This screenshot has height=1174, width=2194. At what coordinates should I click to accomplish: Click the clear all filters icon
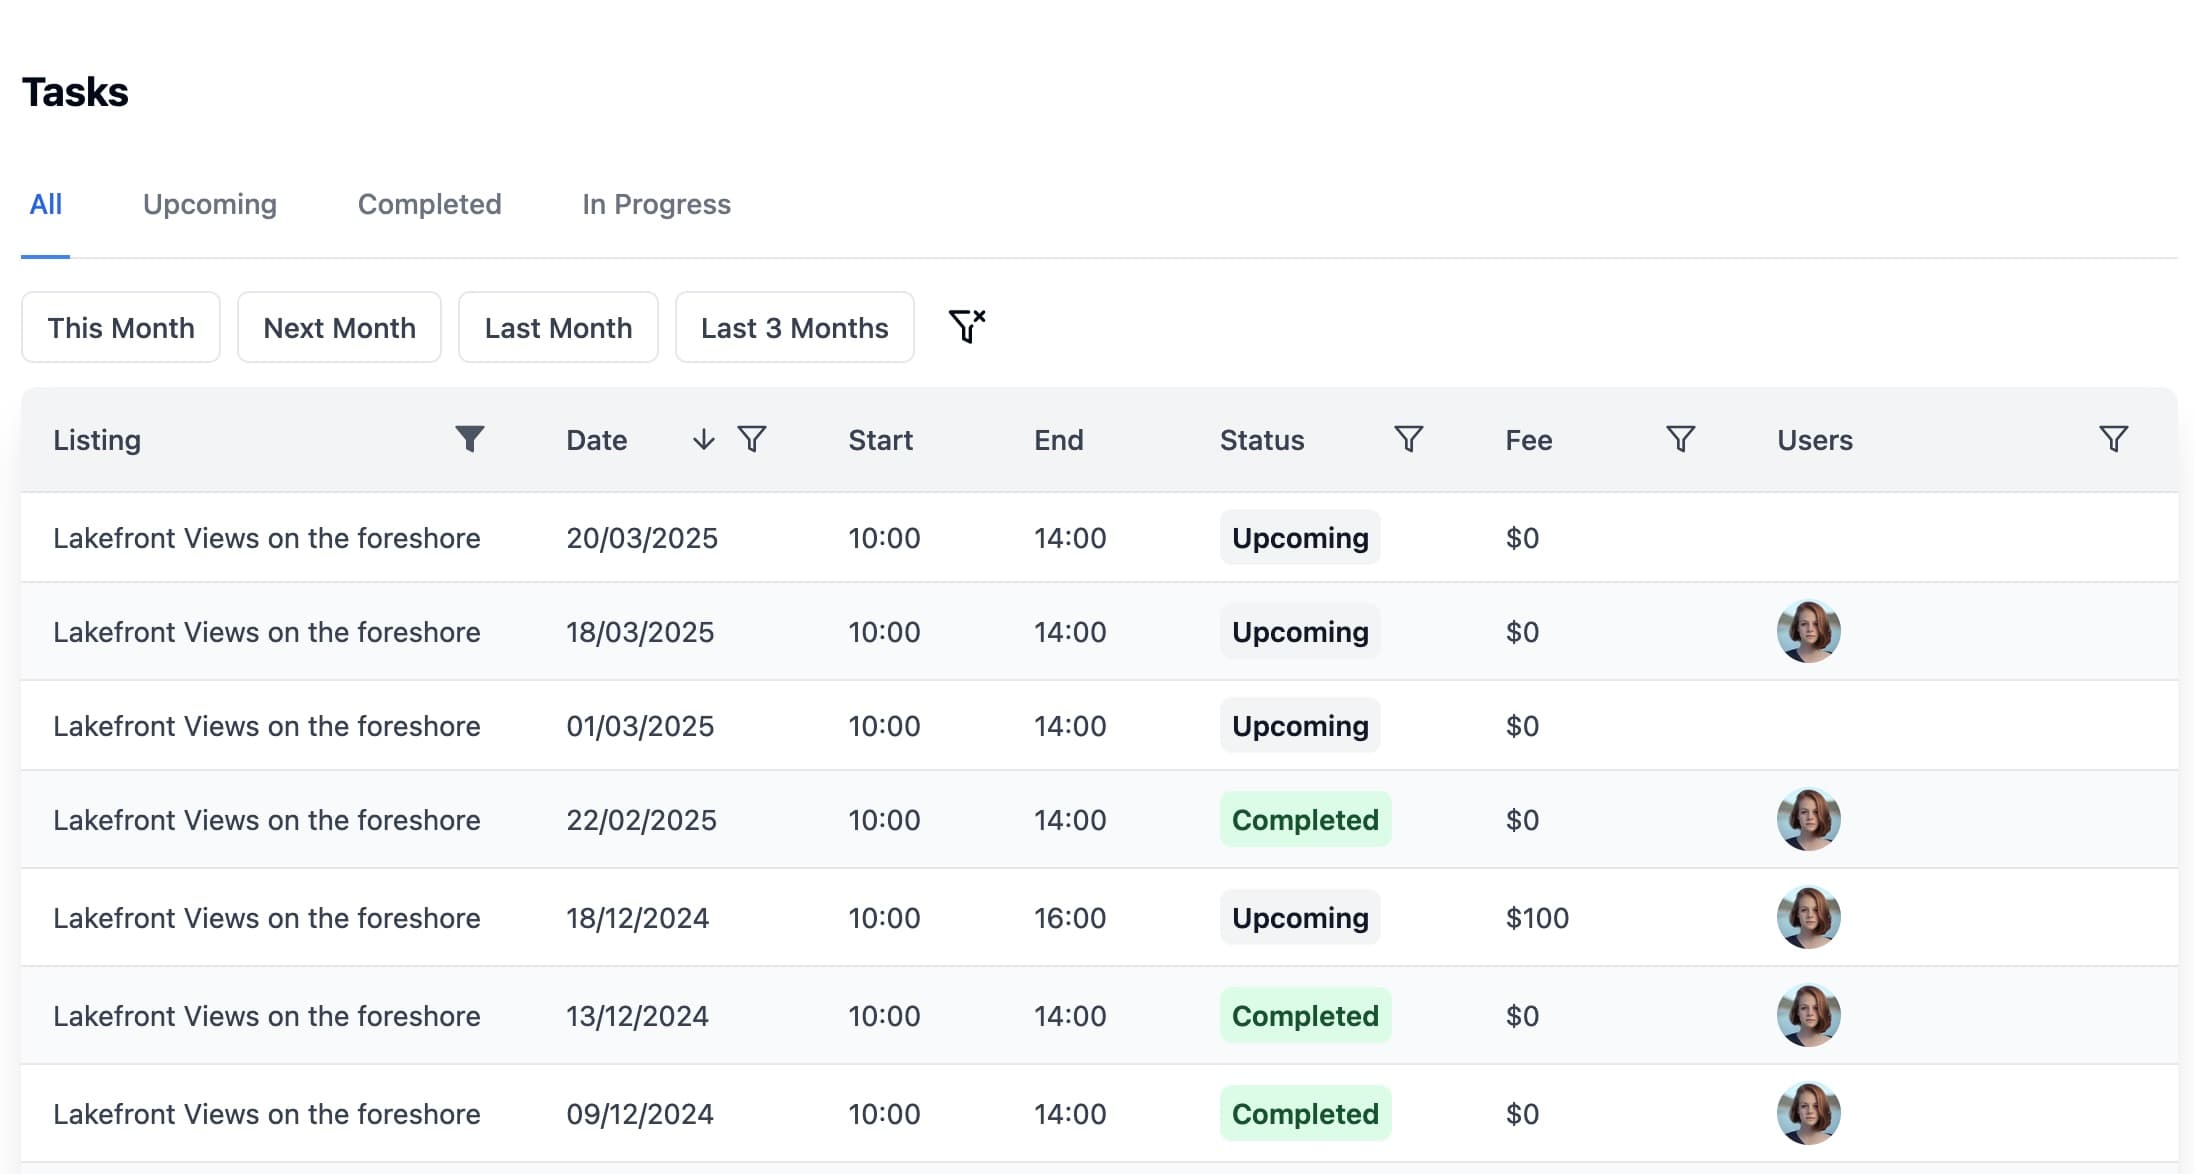(x=966, y=326)
